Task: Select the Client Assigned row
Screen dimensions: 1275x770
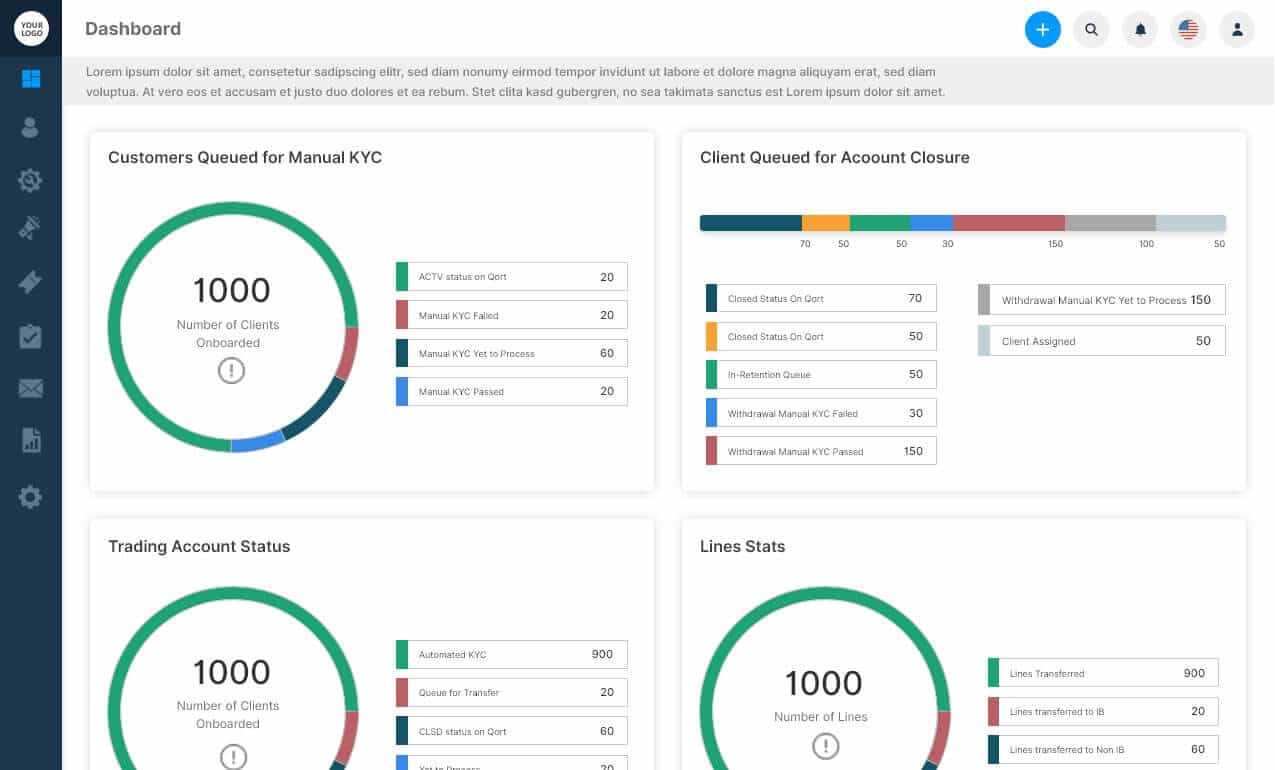Action: [1101, 341]
